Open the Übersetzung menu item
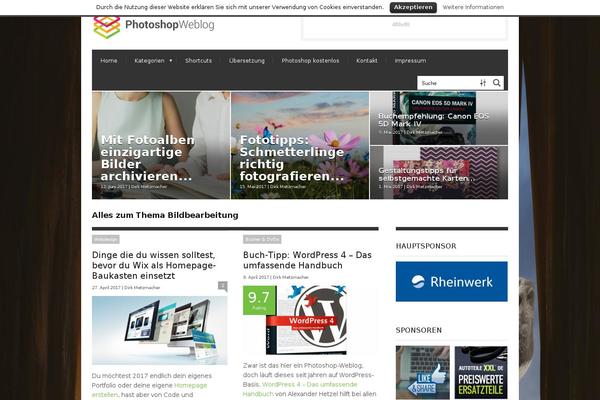The image size is (600, 400). point(247,60)
